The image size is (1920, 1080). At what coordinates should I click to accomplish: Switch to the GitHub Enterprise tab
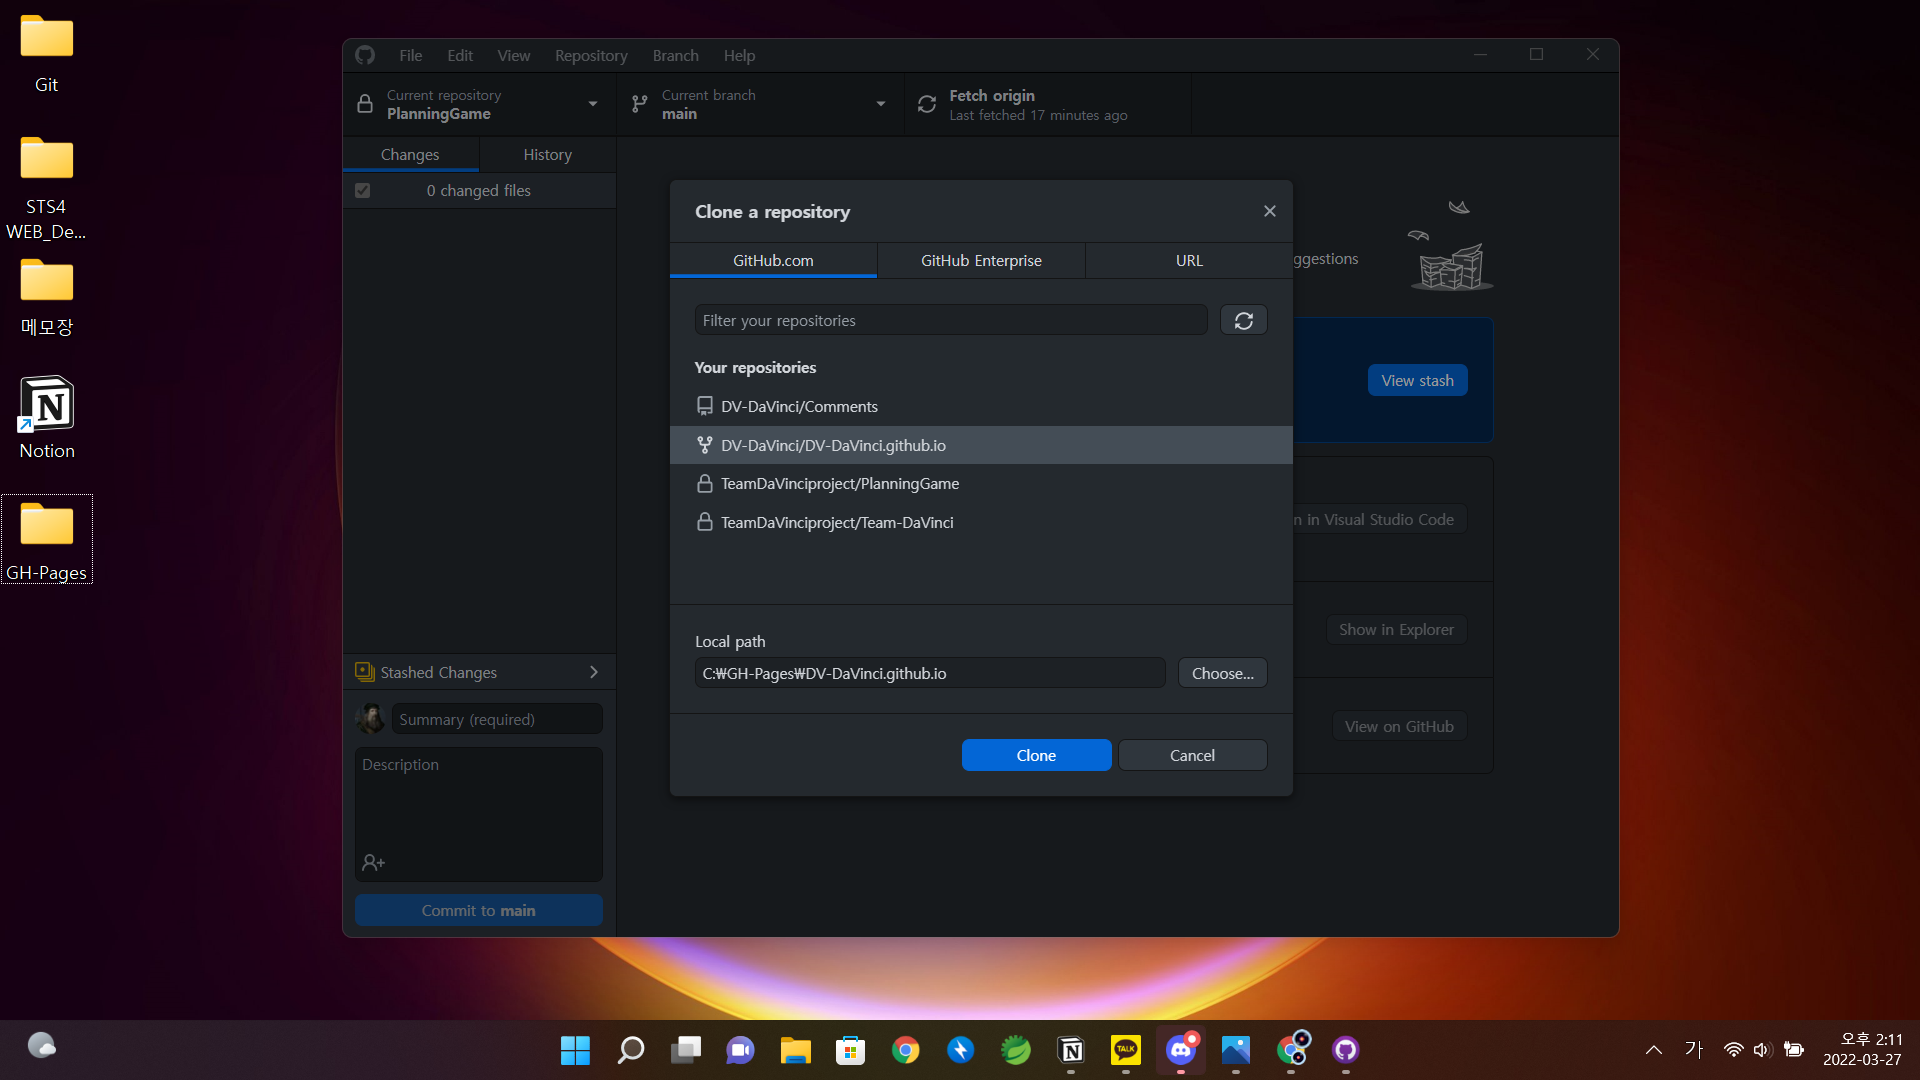click(x=980, y=260)
